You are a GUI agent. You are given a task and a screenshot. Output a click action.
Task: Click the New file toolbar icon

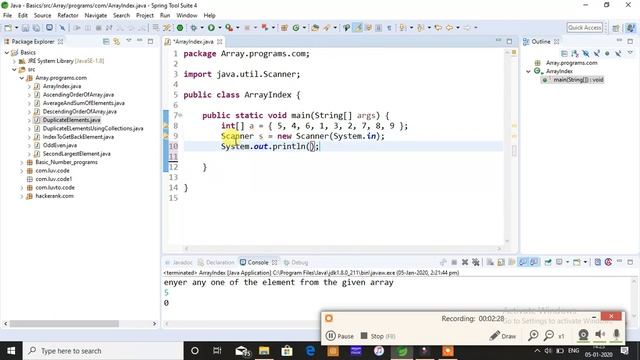point(8,28)
